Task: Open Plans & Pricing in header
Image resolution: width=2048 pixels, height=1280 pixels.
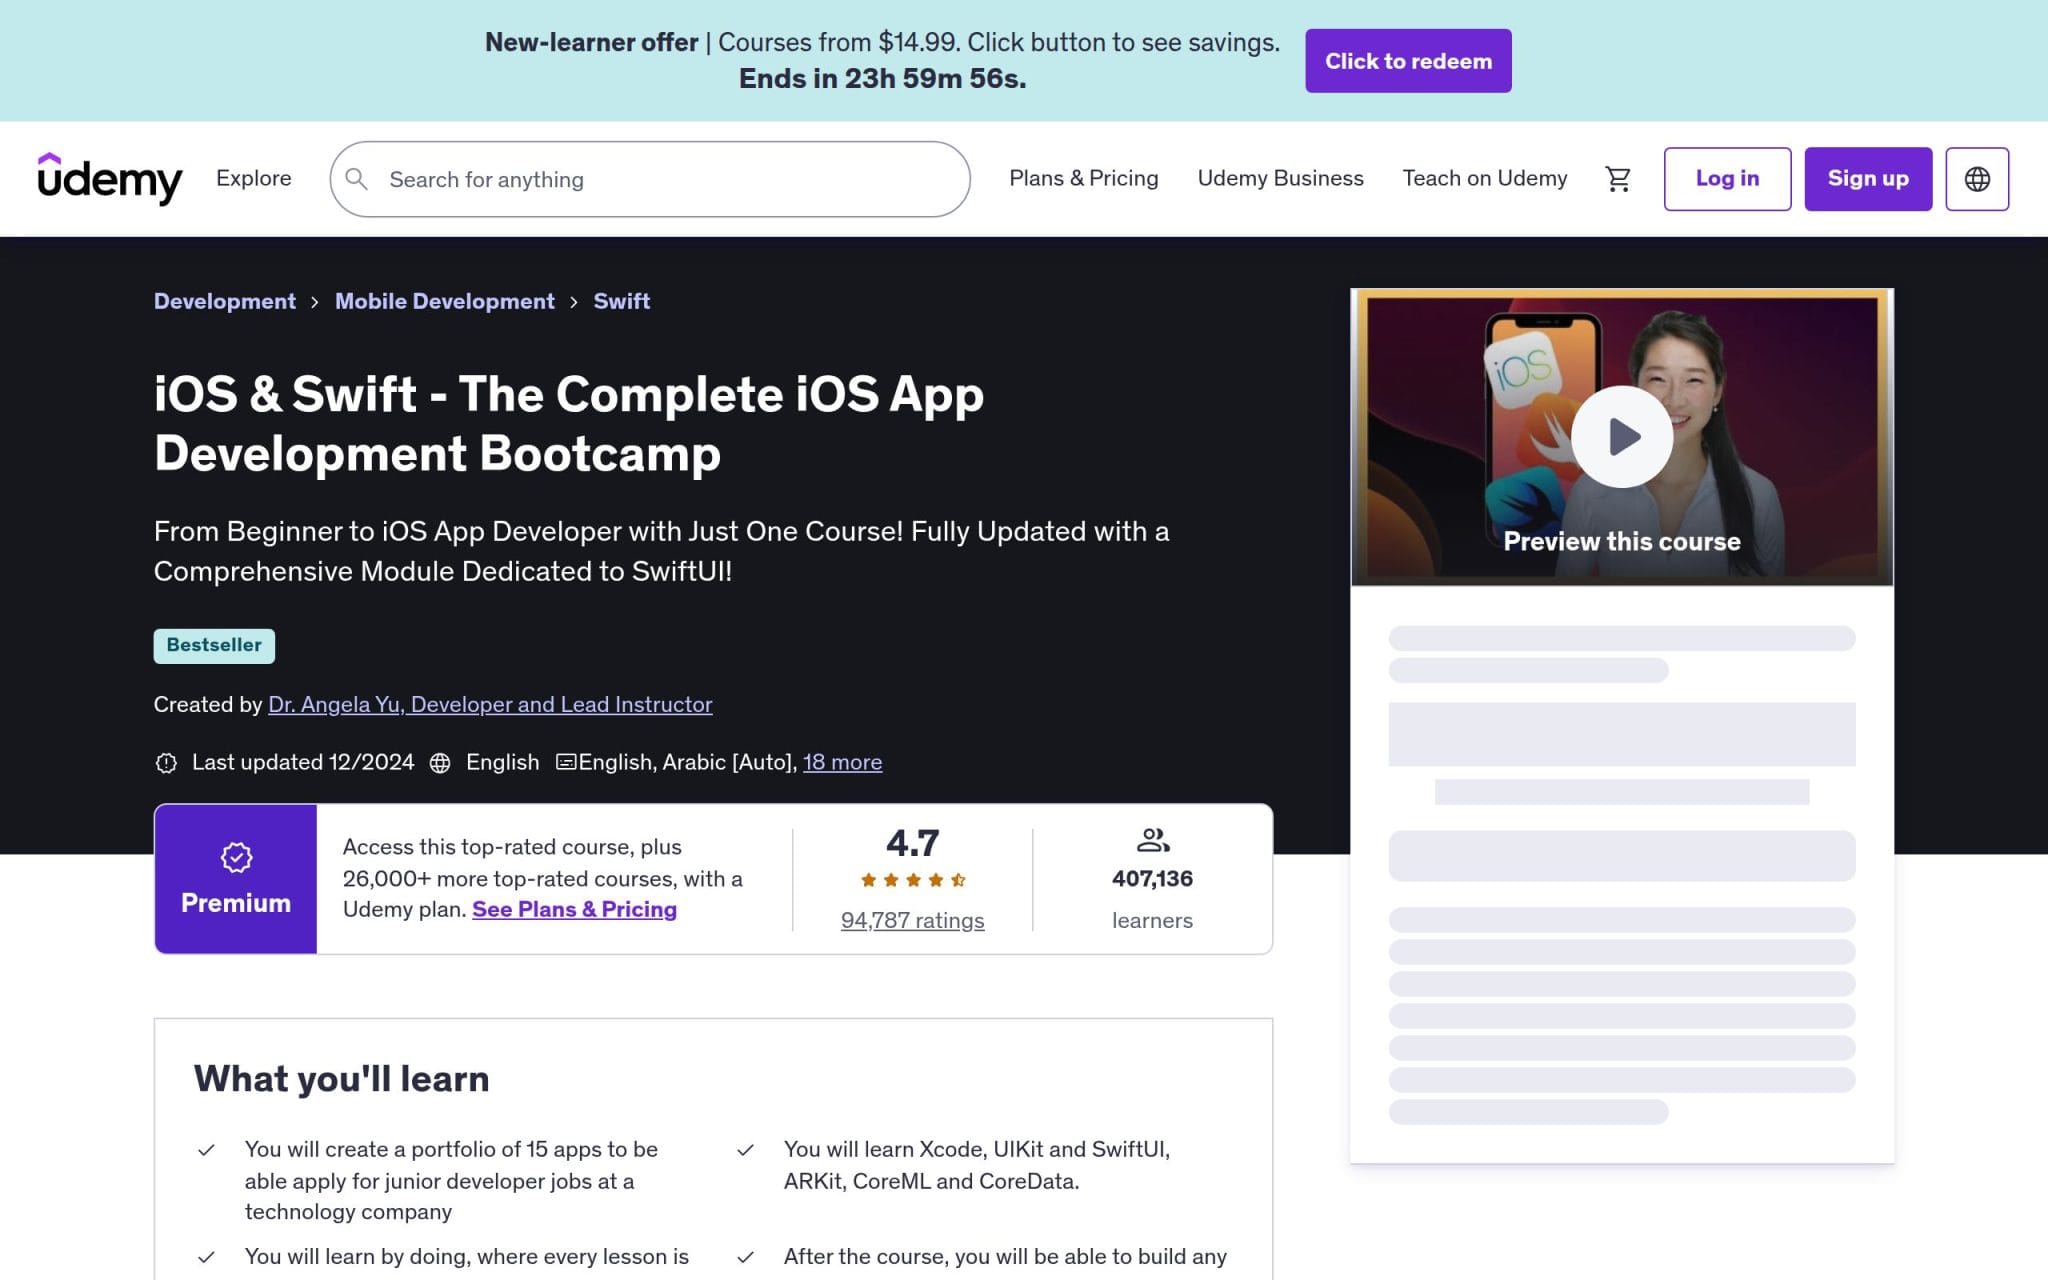Action: pos(1083,178)
